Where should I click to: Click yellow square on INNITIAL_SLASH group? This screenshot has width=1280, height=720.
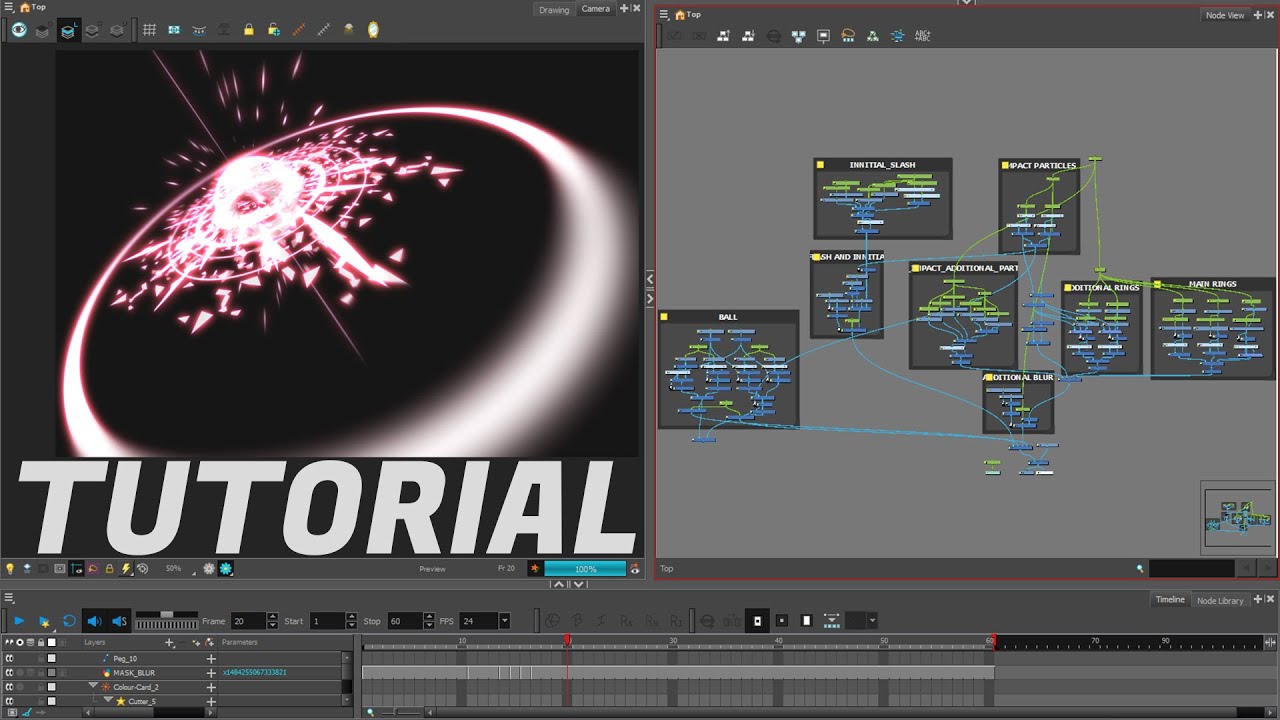[820, 165]
